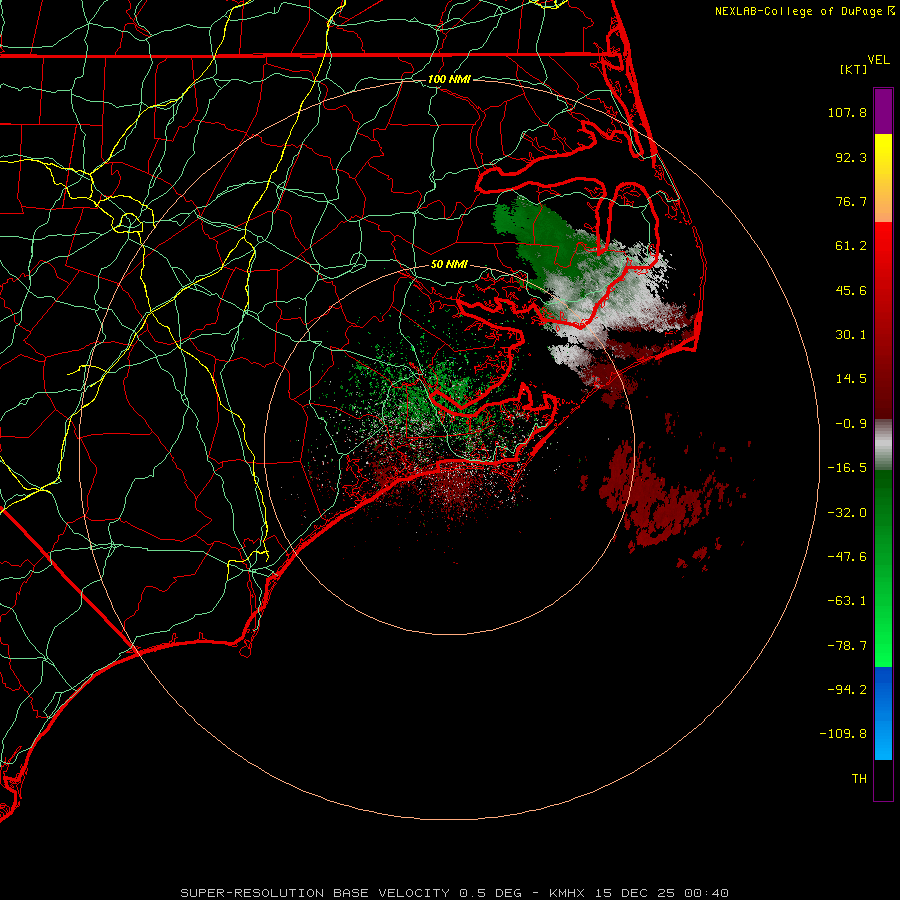Click the -47.6 velocity scale value
This screenshot has width=900, height=900.
pos(847,557)
